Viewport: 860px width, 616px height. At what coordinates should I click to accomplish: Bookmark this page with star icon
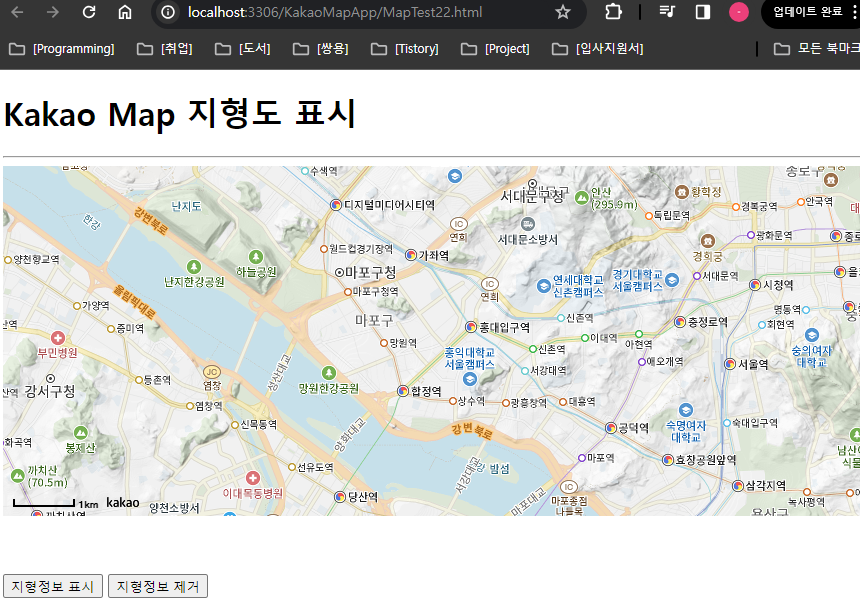(x=563, y=12)
